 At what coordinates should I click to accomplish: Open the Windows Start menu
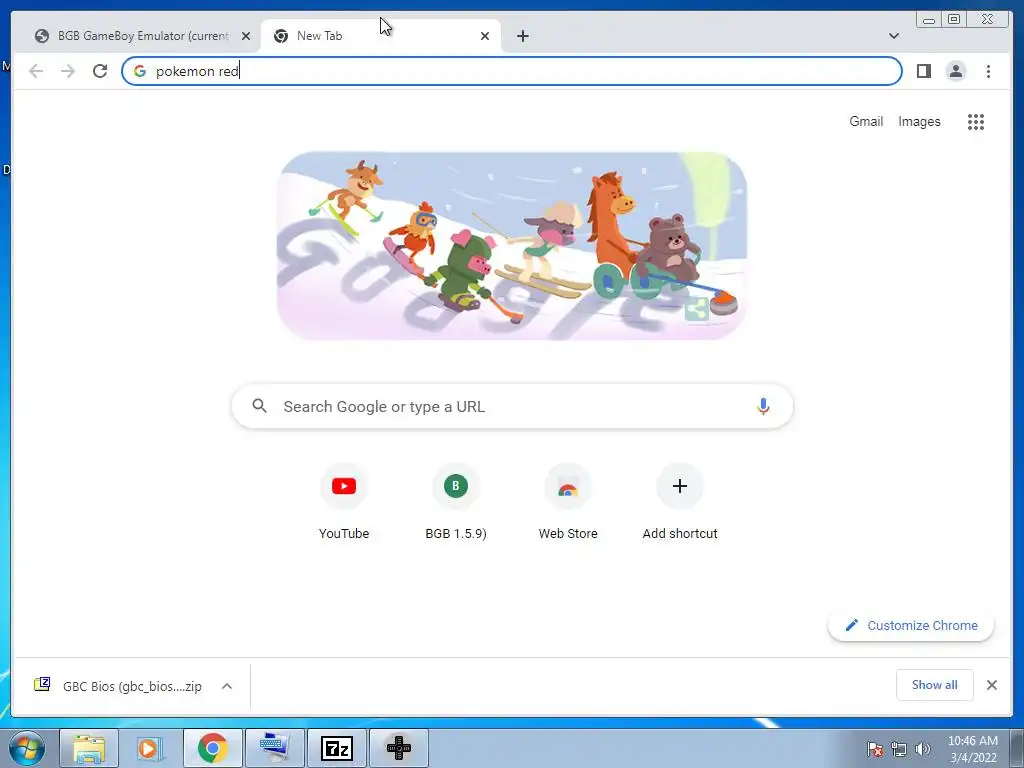(x=26, y=748)
